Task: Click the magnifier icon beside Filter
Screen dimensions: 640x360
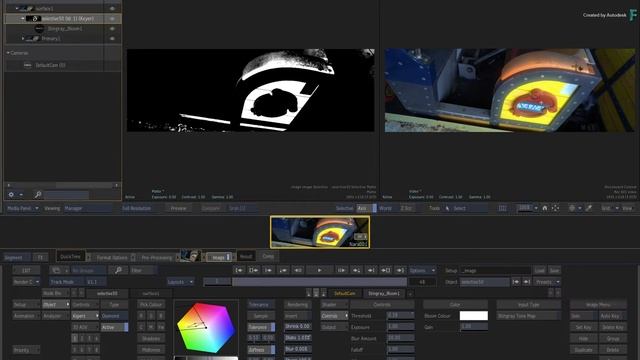Action: pos(118,270)
